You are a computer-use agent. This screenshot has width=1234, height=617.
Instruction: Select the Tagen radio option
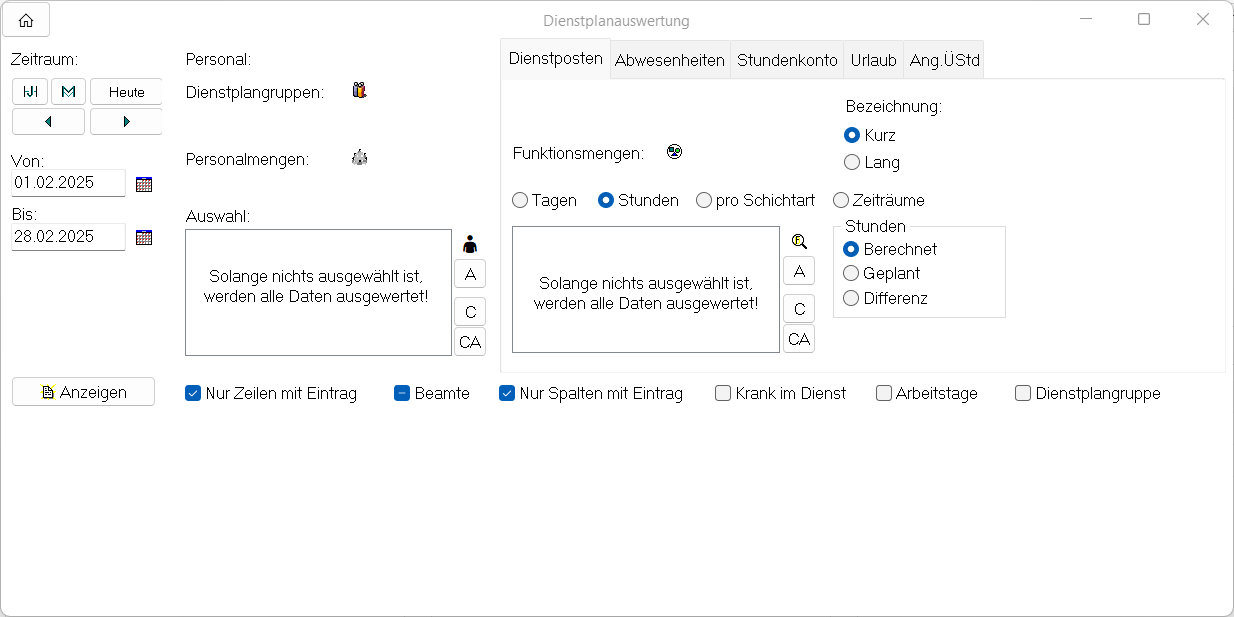[520, 200]
